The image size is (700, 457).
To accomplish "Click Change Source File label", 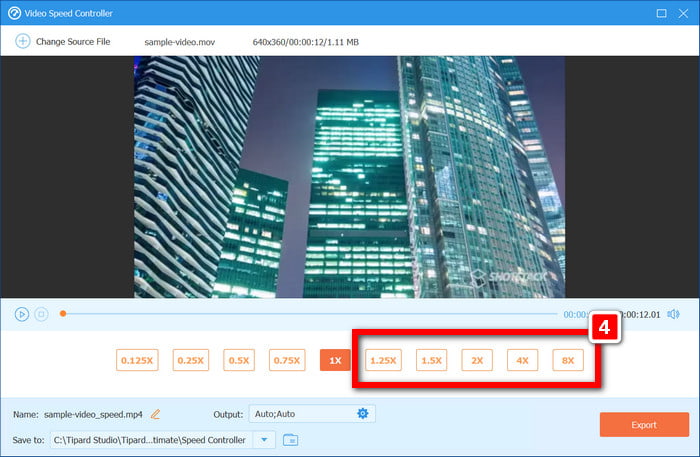I will coord(73,42).
